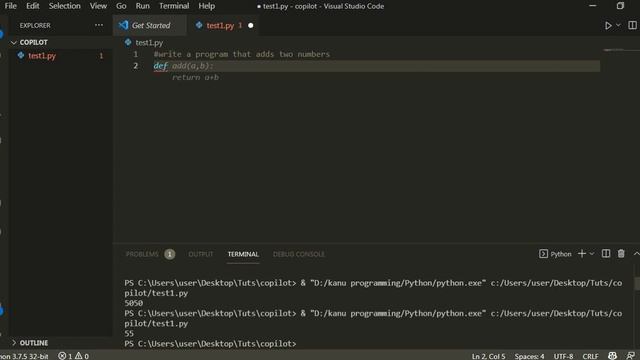Split the editor to the right
Image resolution: width=640 pixels, height=360 pixels.
pyautogui.click(x=632, y=25)
